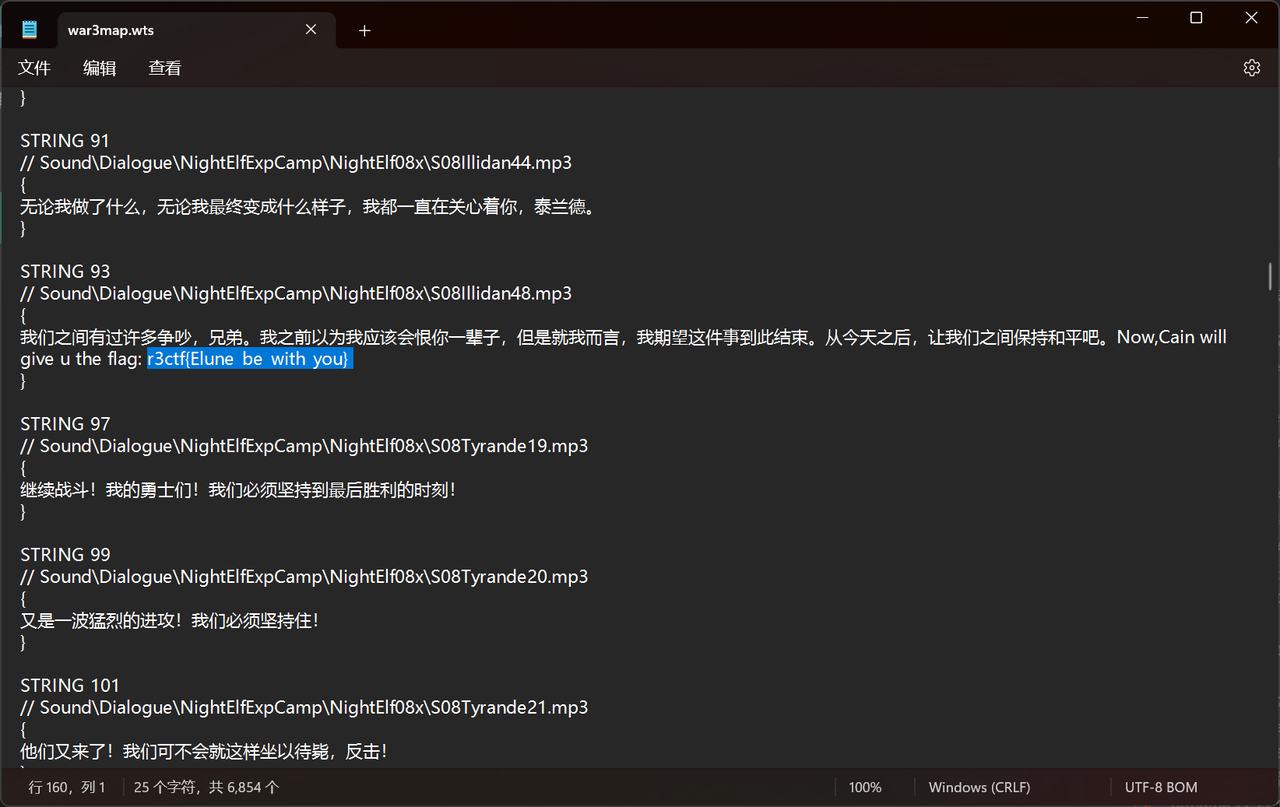Maximize the Notepad window

point(1196,18)
